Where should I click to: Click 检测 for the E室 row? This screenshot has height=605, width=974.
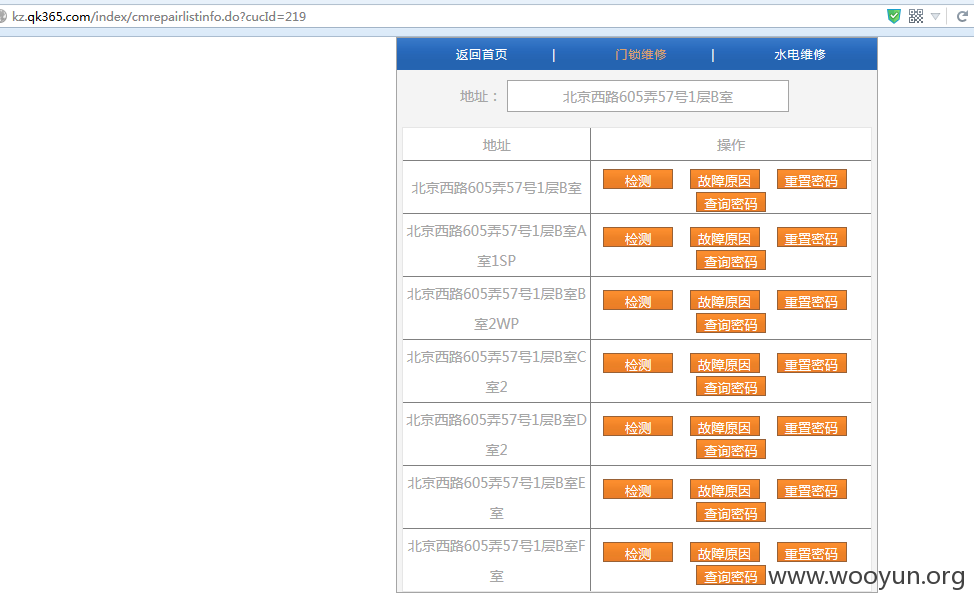point(638,489)
